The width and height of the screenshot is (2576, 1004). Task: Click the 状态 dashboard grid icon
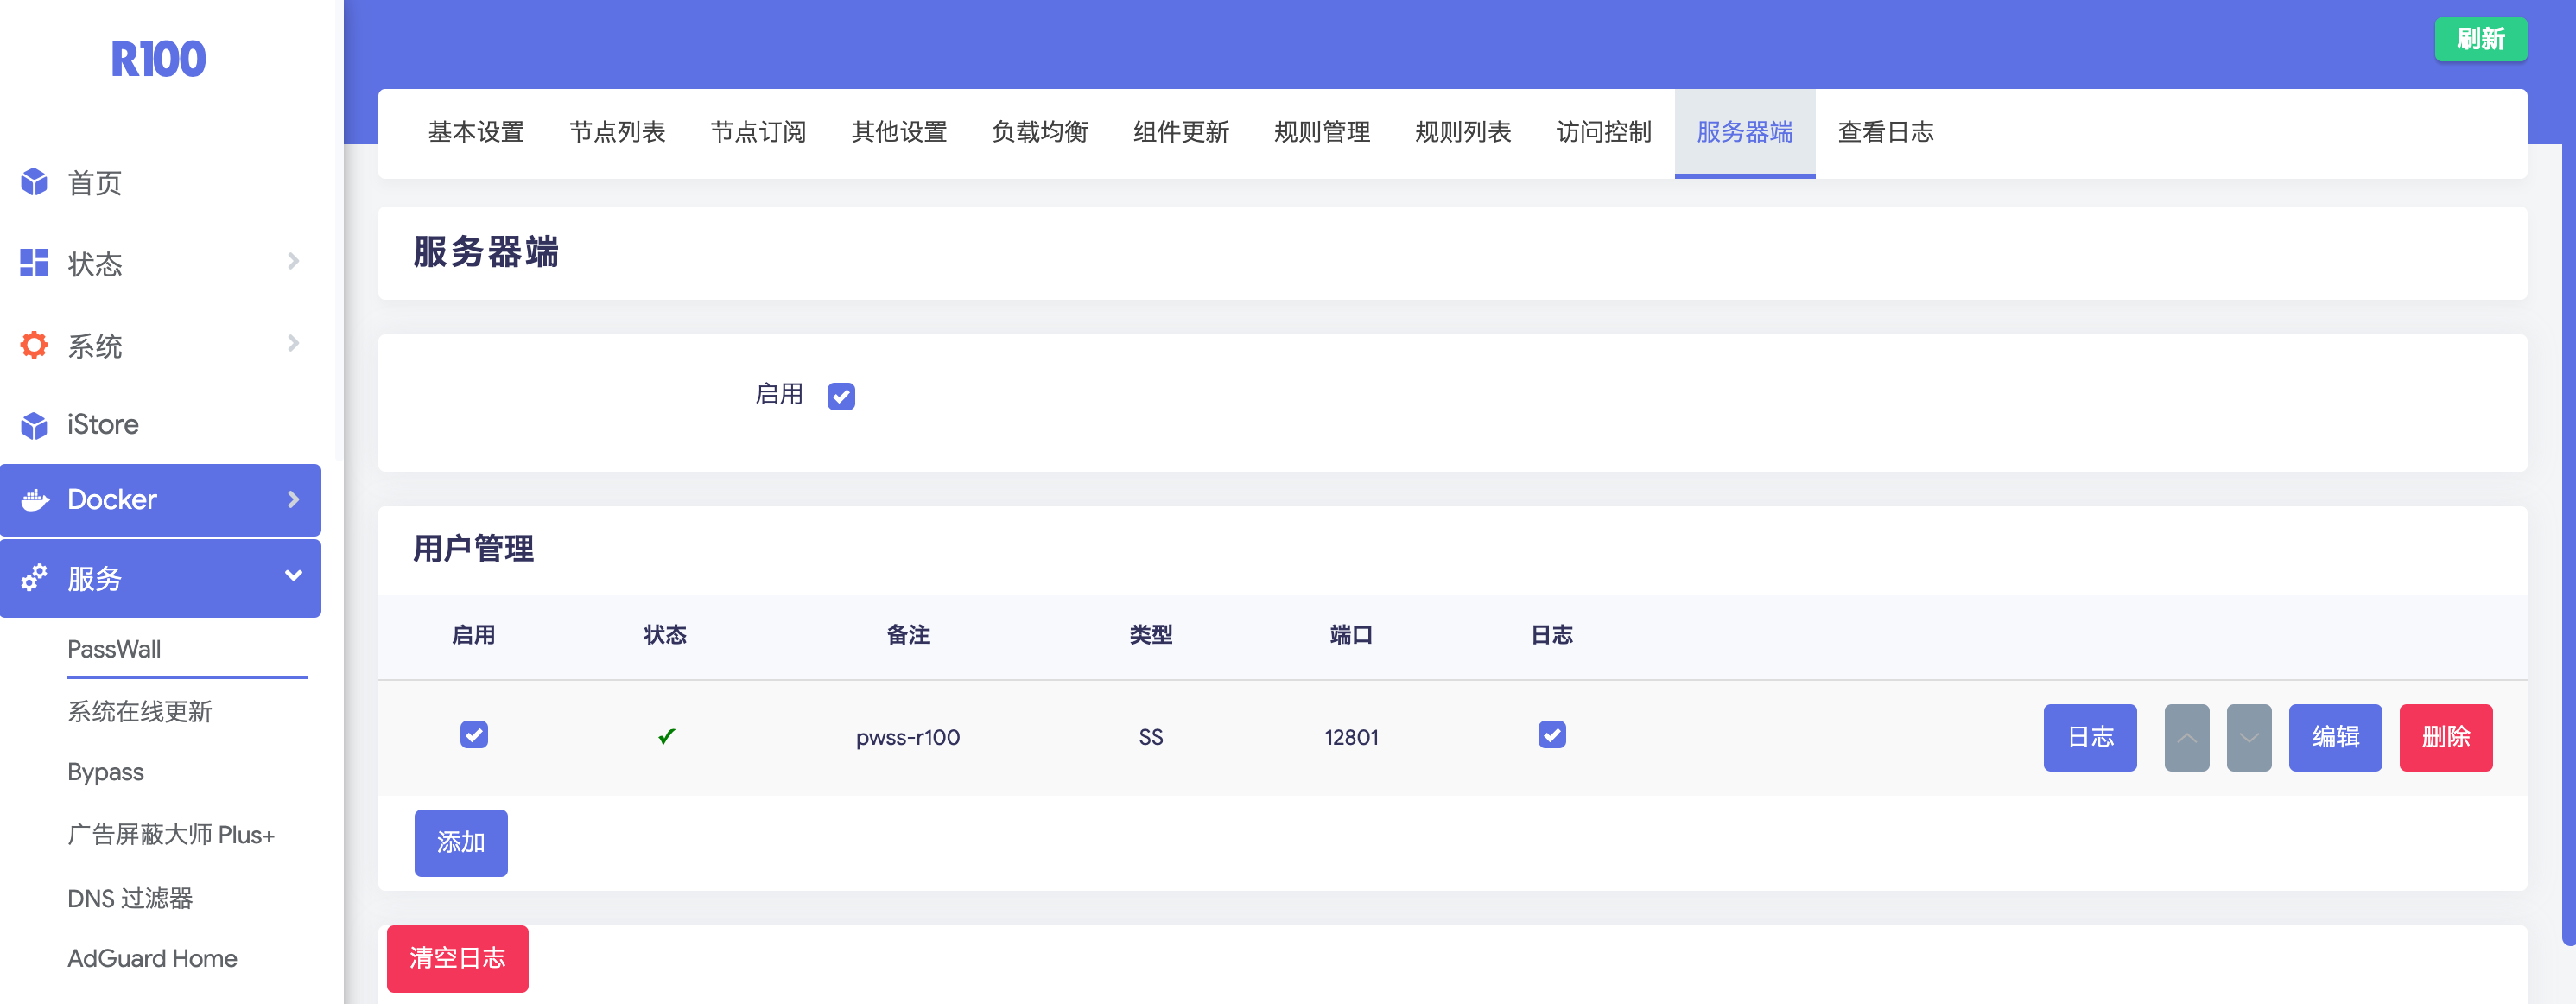(x=34, y=263)
